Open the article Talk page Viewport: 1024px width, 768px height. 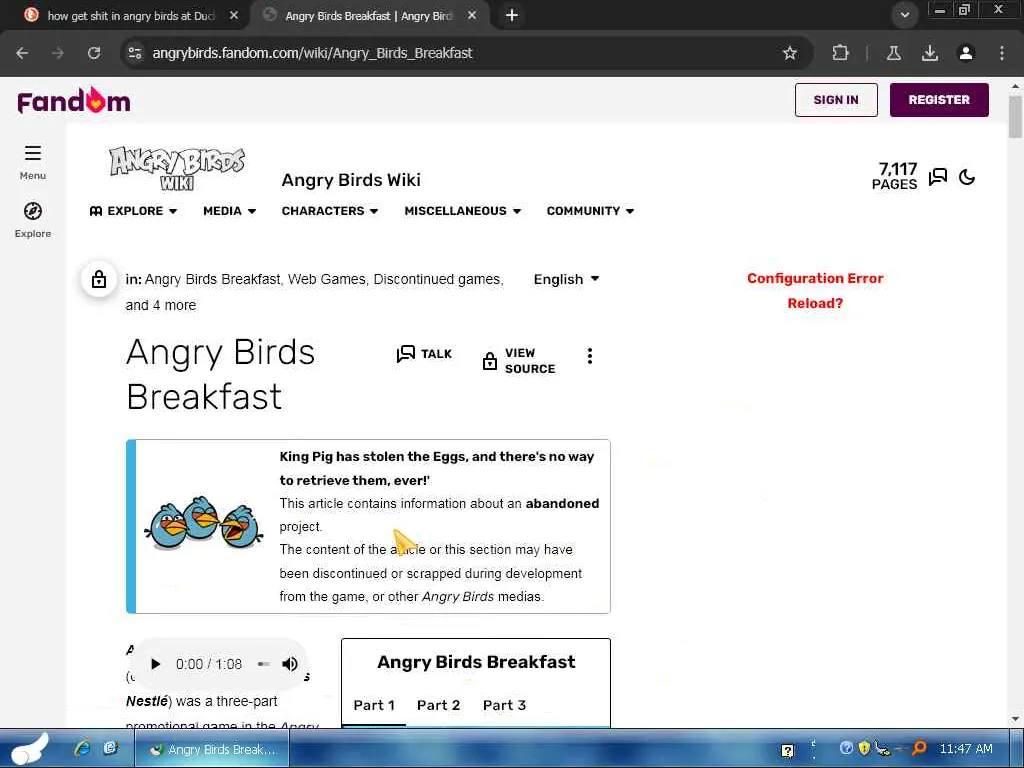[424, 354]
